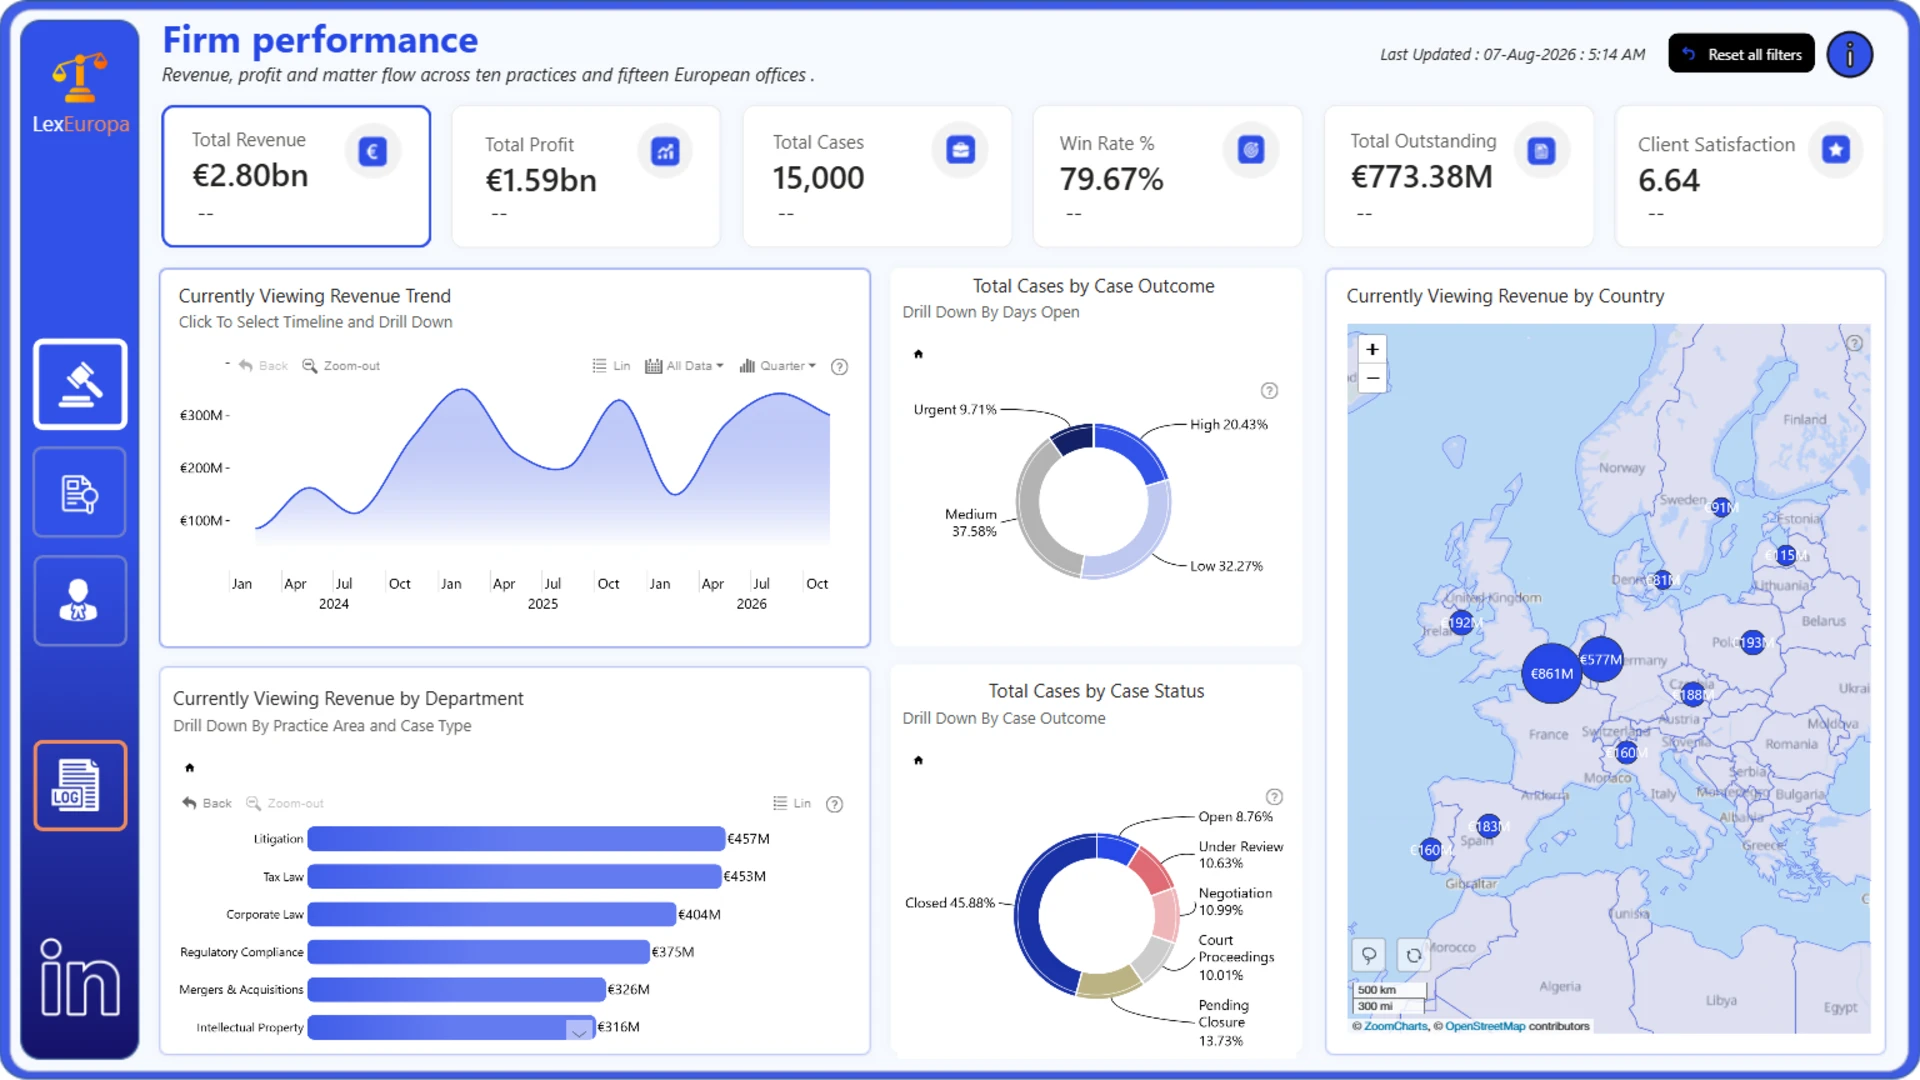Open the OpenStreetMap attribution link
This screenshot has height=1080, width=1920.
[x=1485, y=1026]
